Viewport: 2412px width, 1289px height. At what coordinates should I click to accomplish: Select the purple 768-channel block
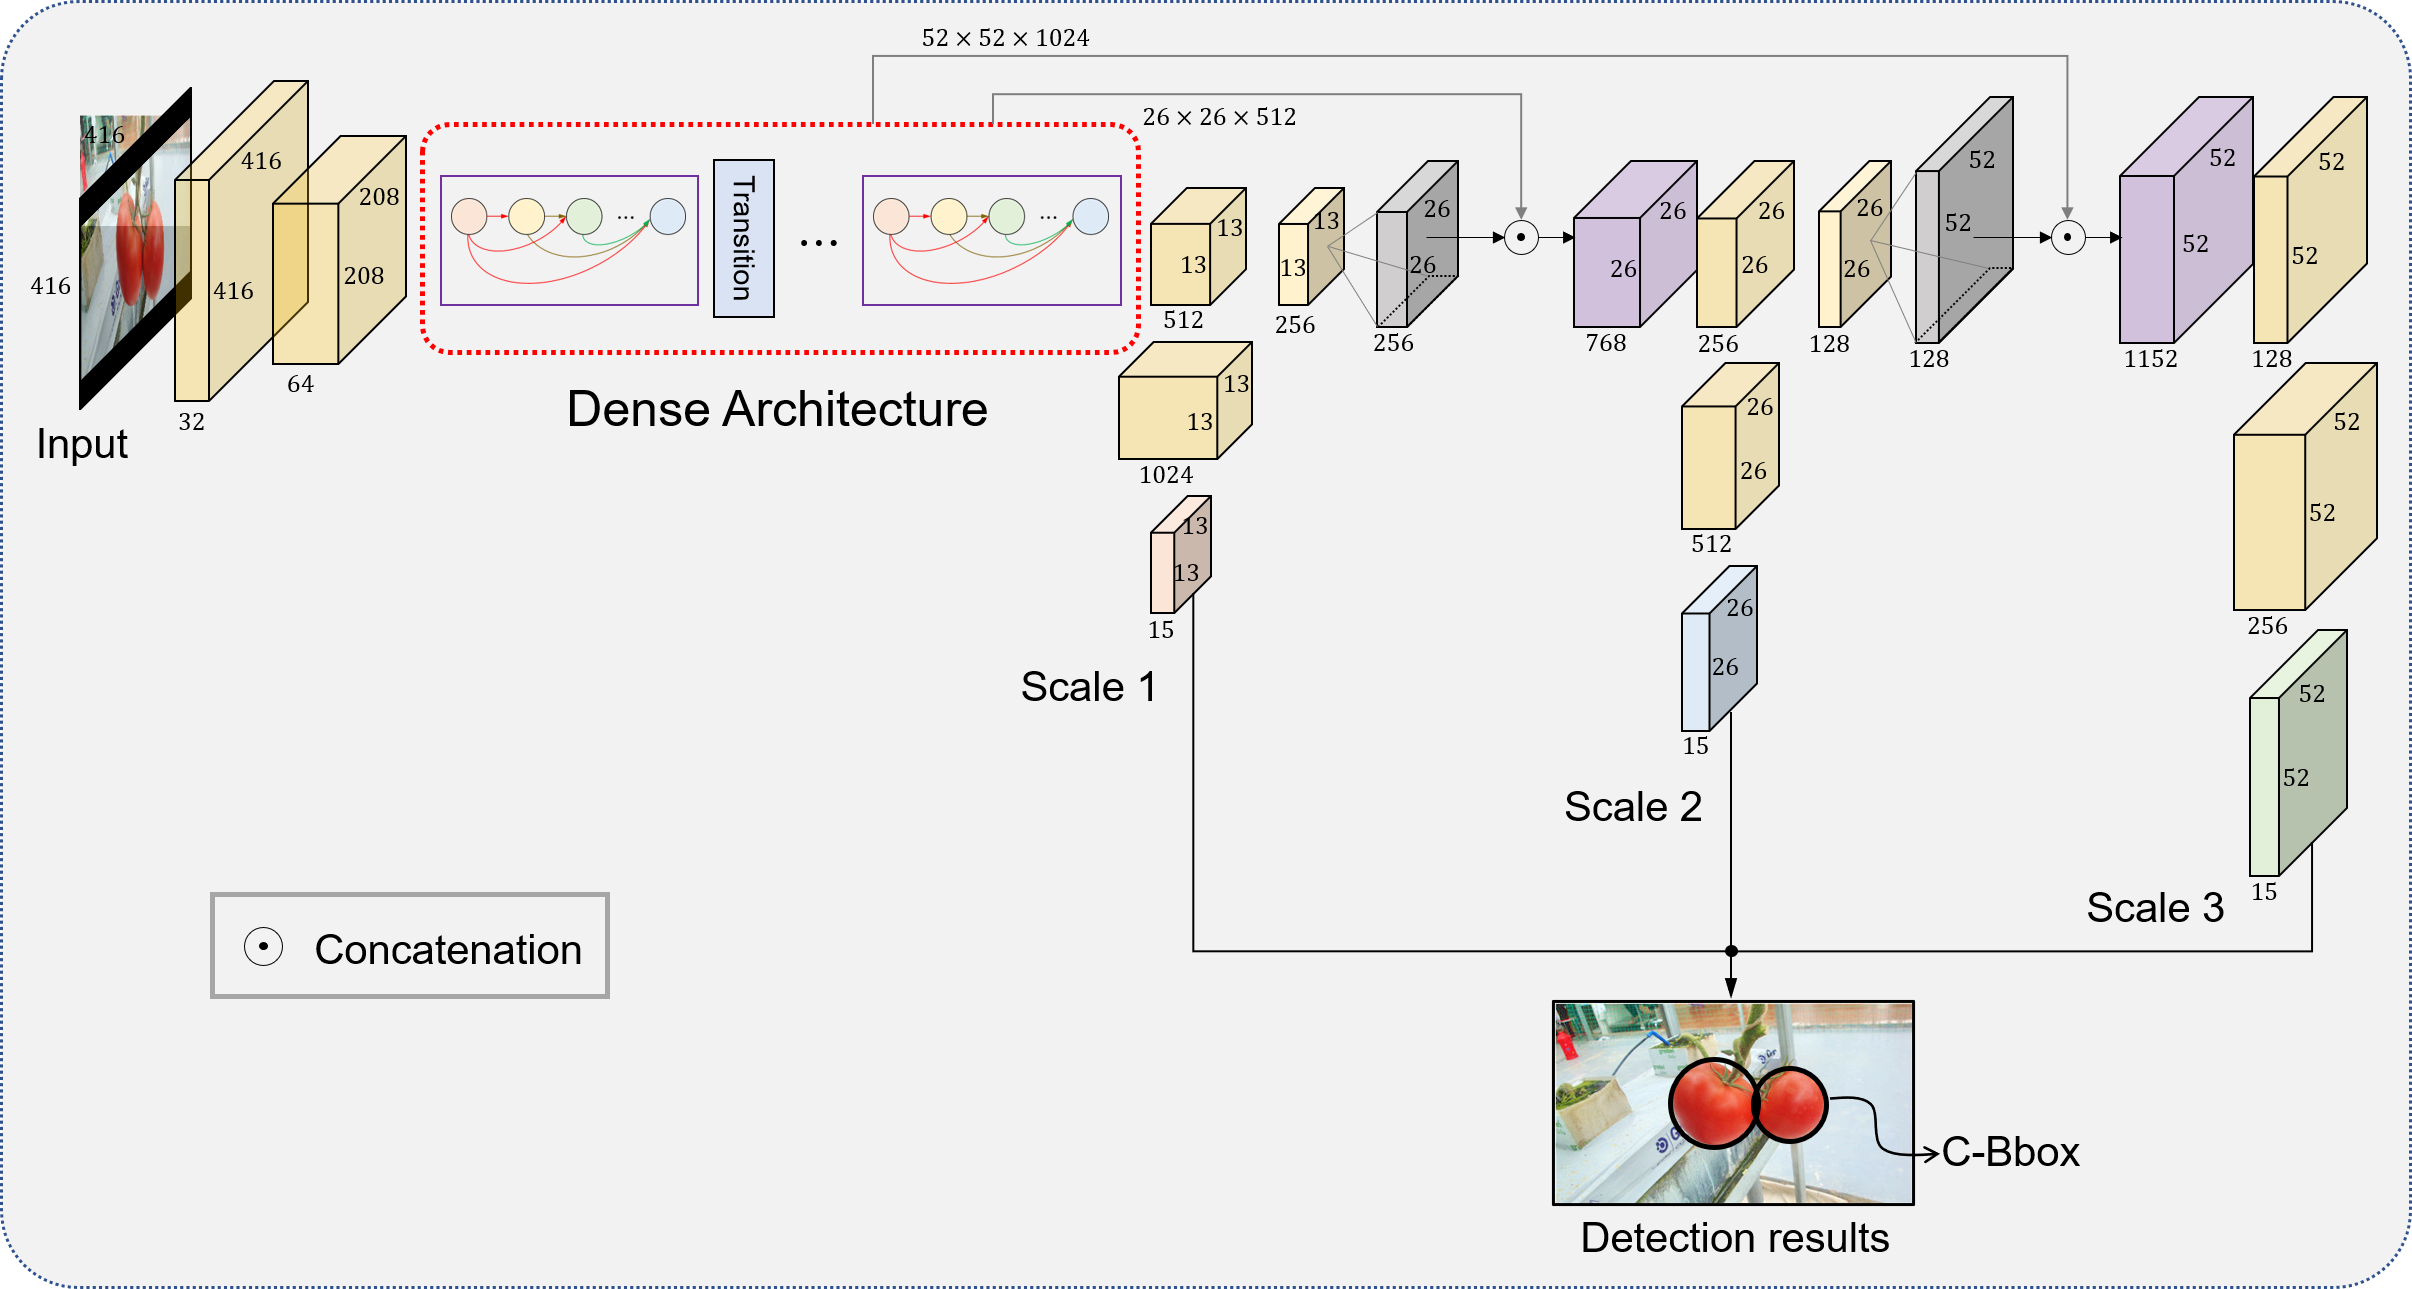(x=1635, y=244)
